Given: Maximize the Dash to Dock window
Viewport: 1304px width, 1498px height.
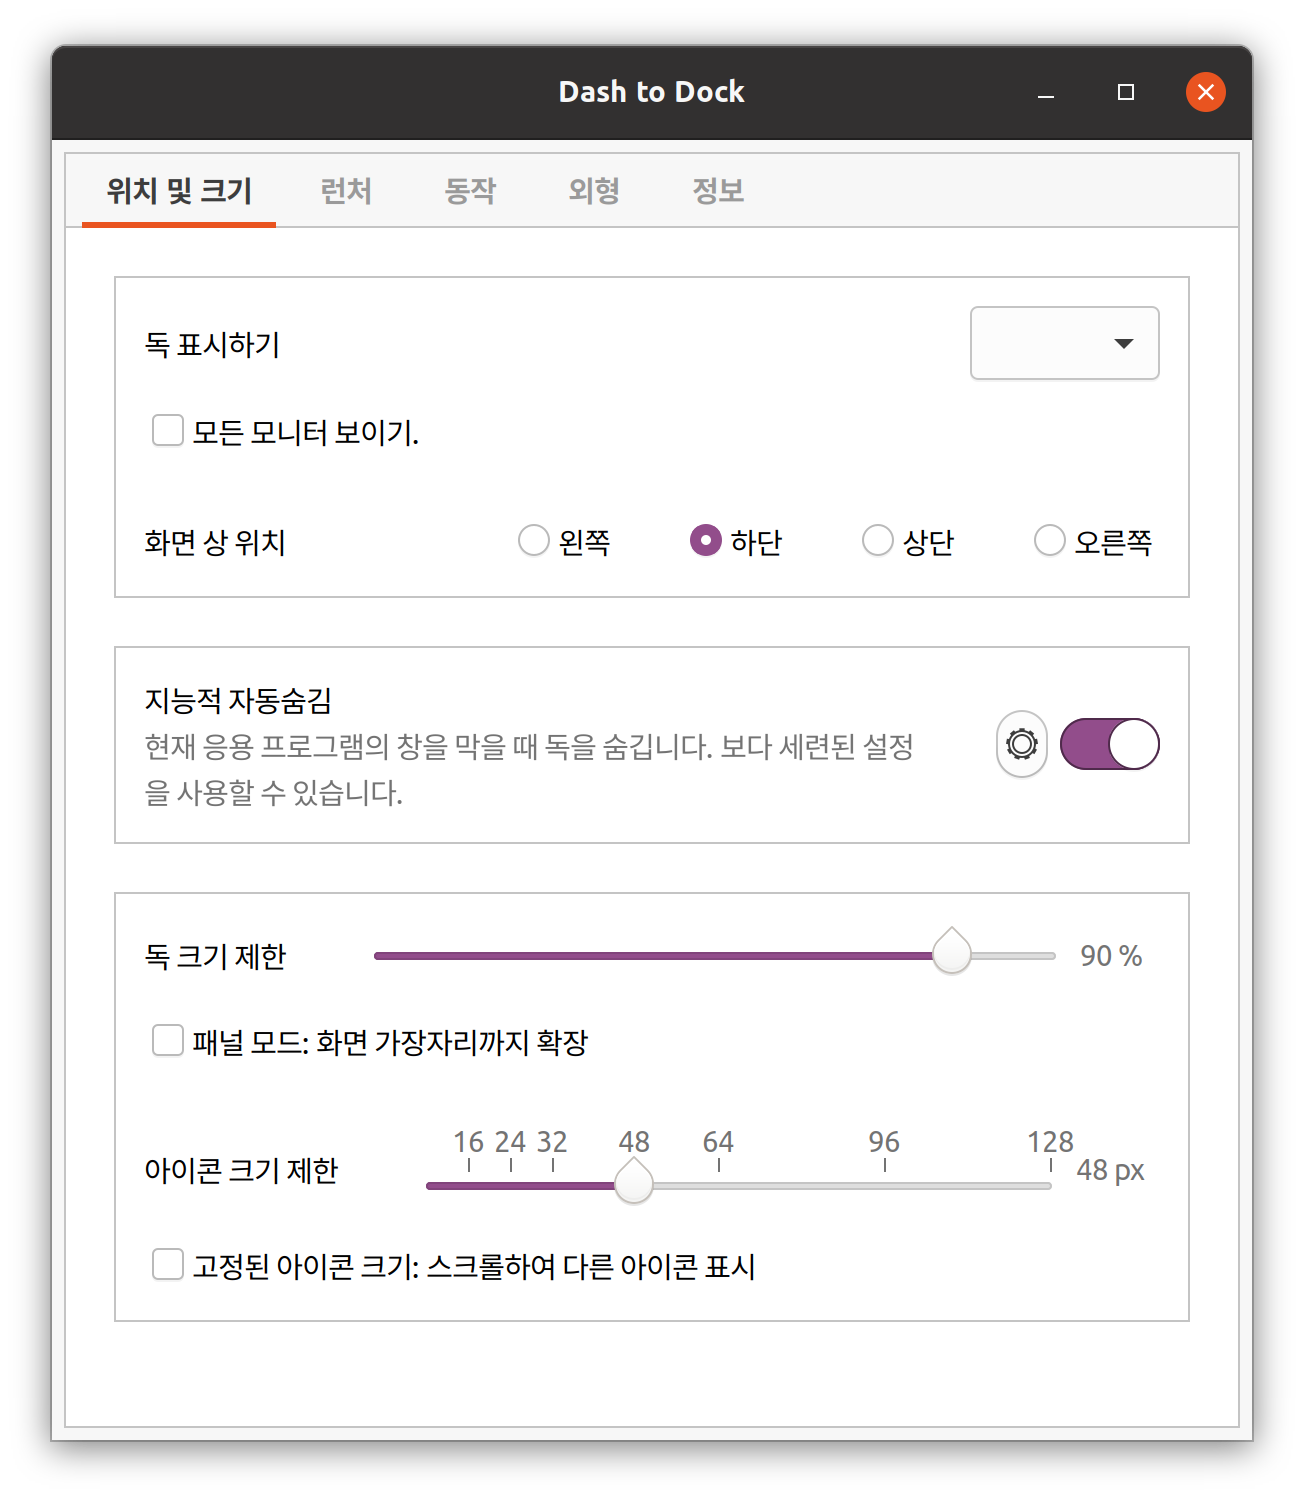Looking at the screenshot, I should [1126, 92].
